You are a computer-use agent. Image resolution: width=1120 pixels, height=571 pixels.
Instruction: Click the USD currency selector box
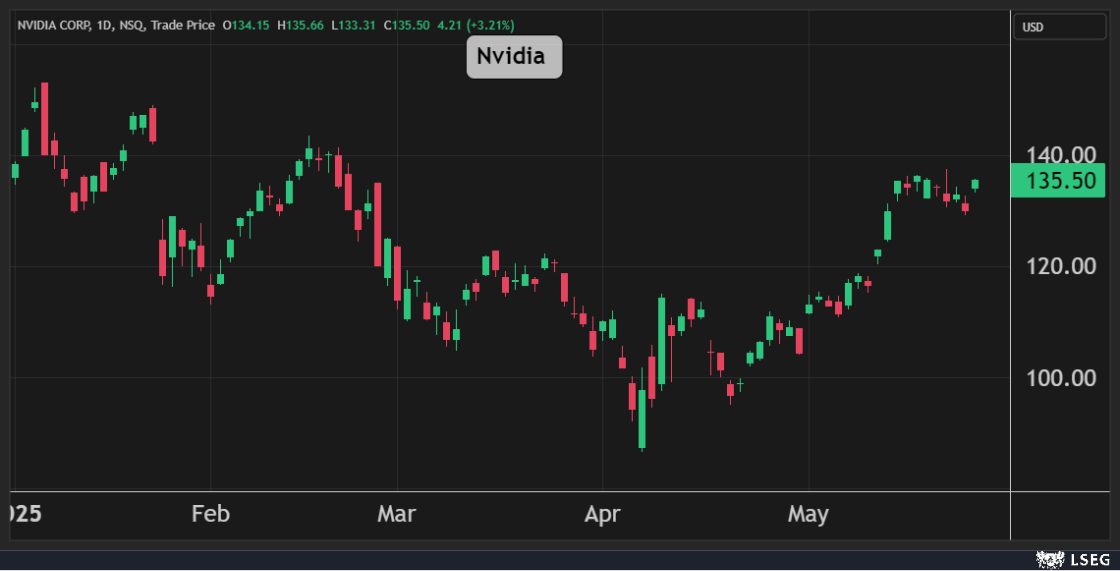[x=1059, y=27]
